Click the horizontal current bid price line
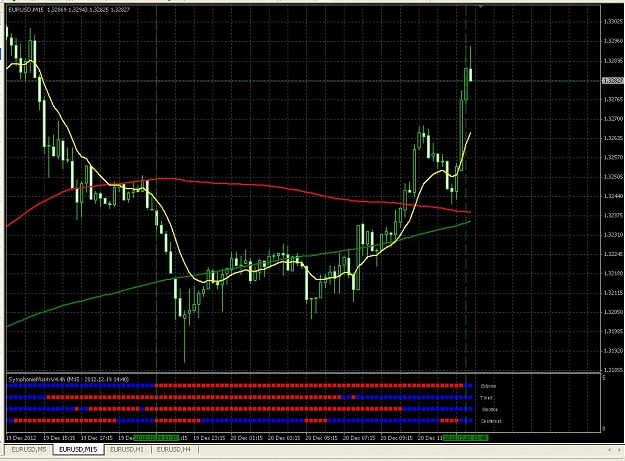This screenshot has height=461, width=625. 303,80
